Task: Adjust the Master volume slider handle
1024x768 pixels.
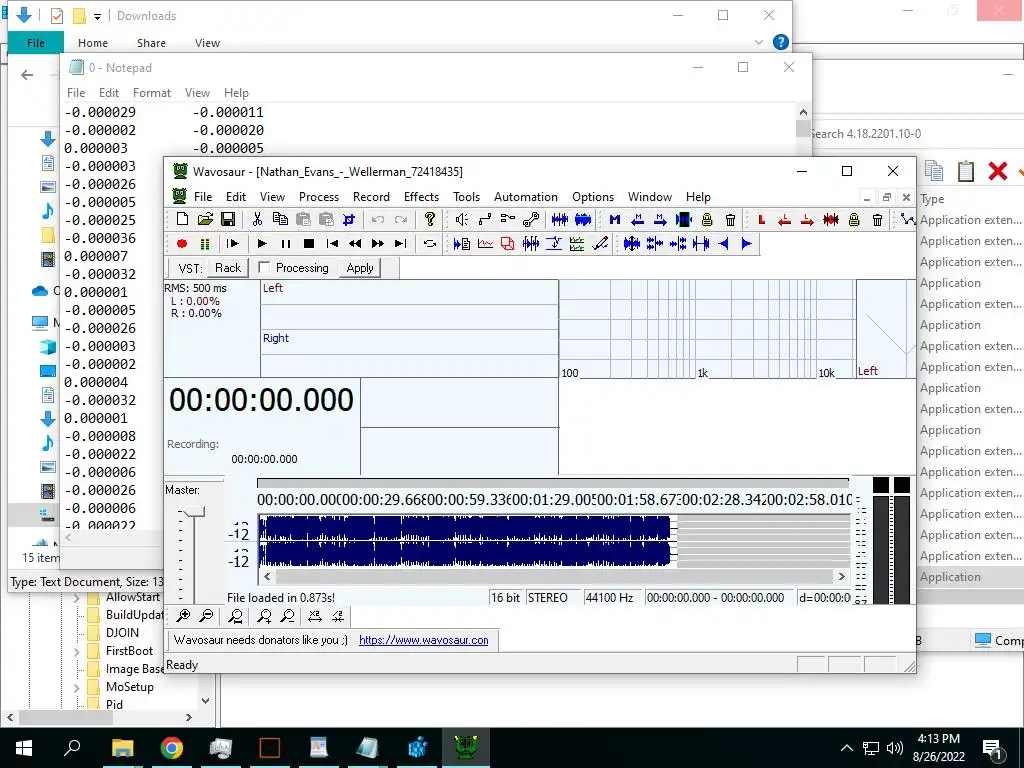Action: 193,511
